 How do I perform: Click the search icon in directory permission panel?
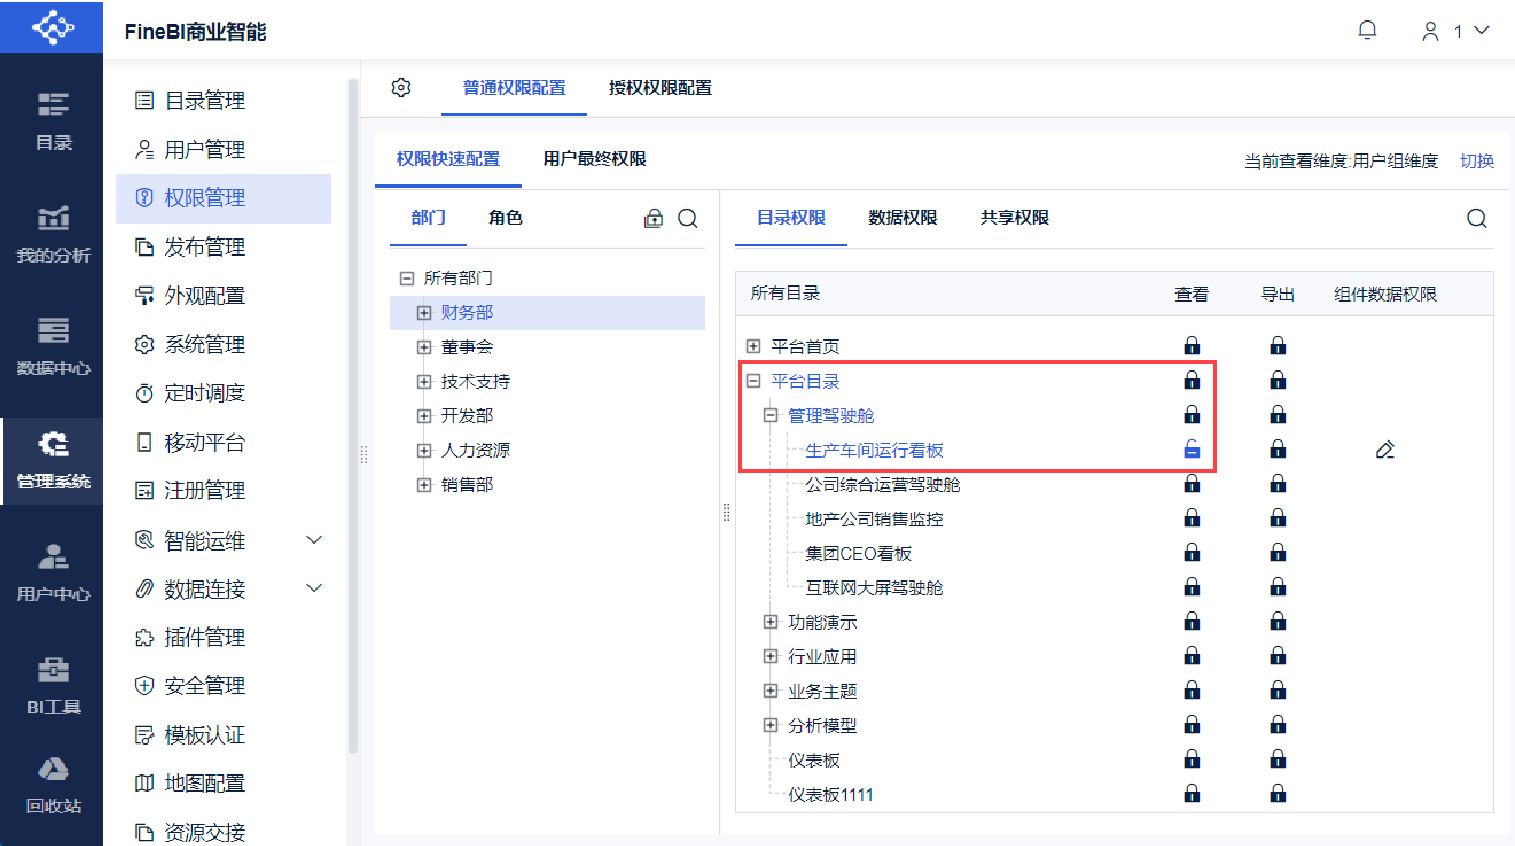1476,218
